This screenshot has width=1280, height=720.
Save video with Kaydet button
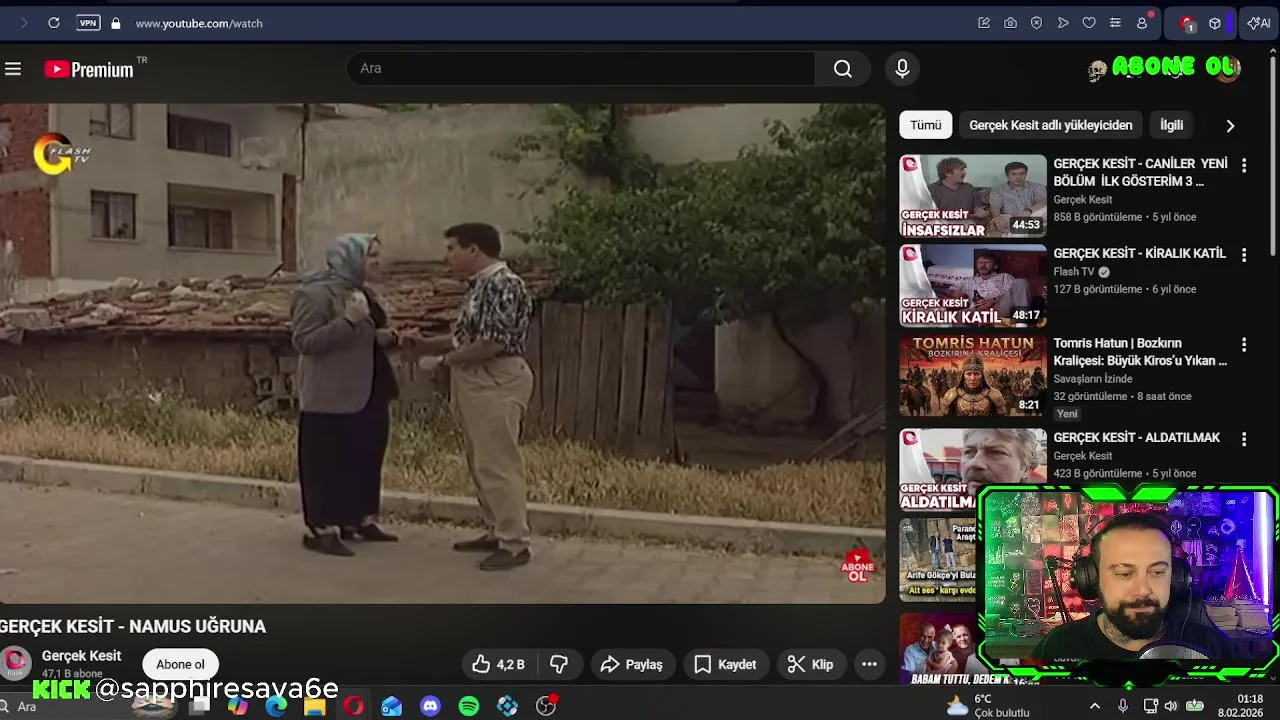tap(725, 664)
